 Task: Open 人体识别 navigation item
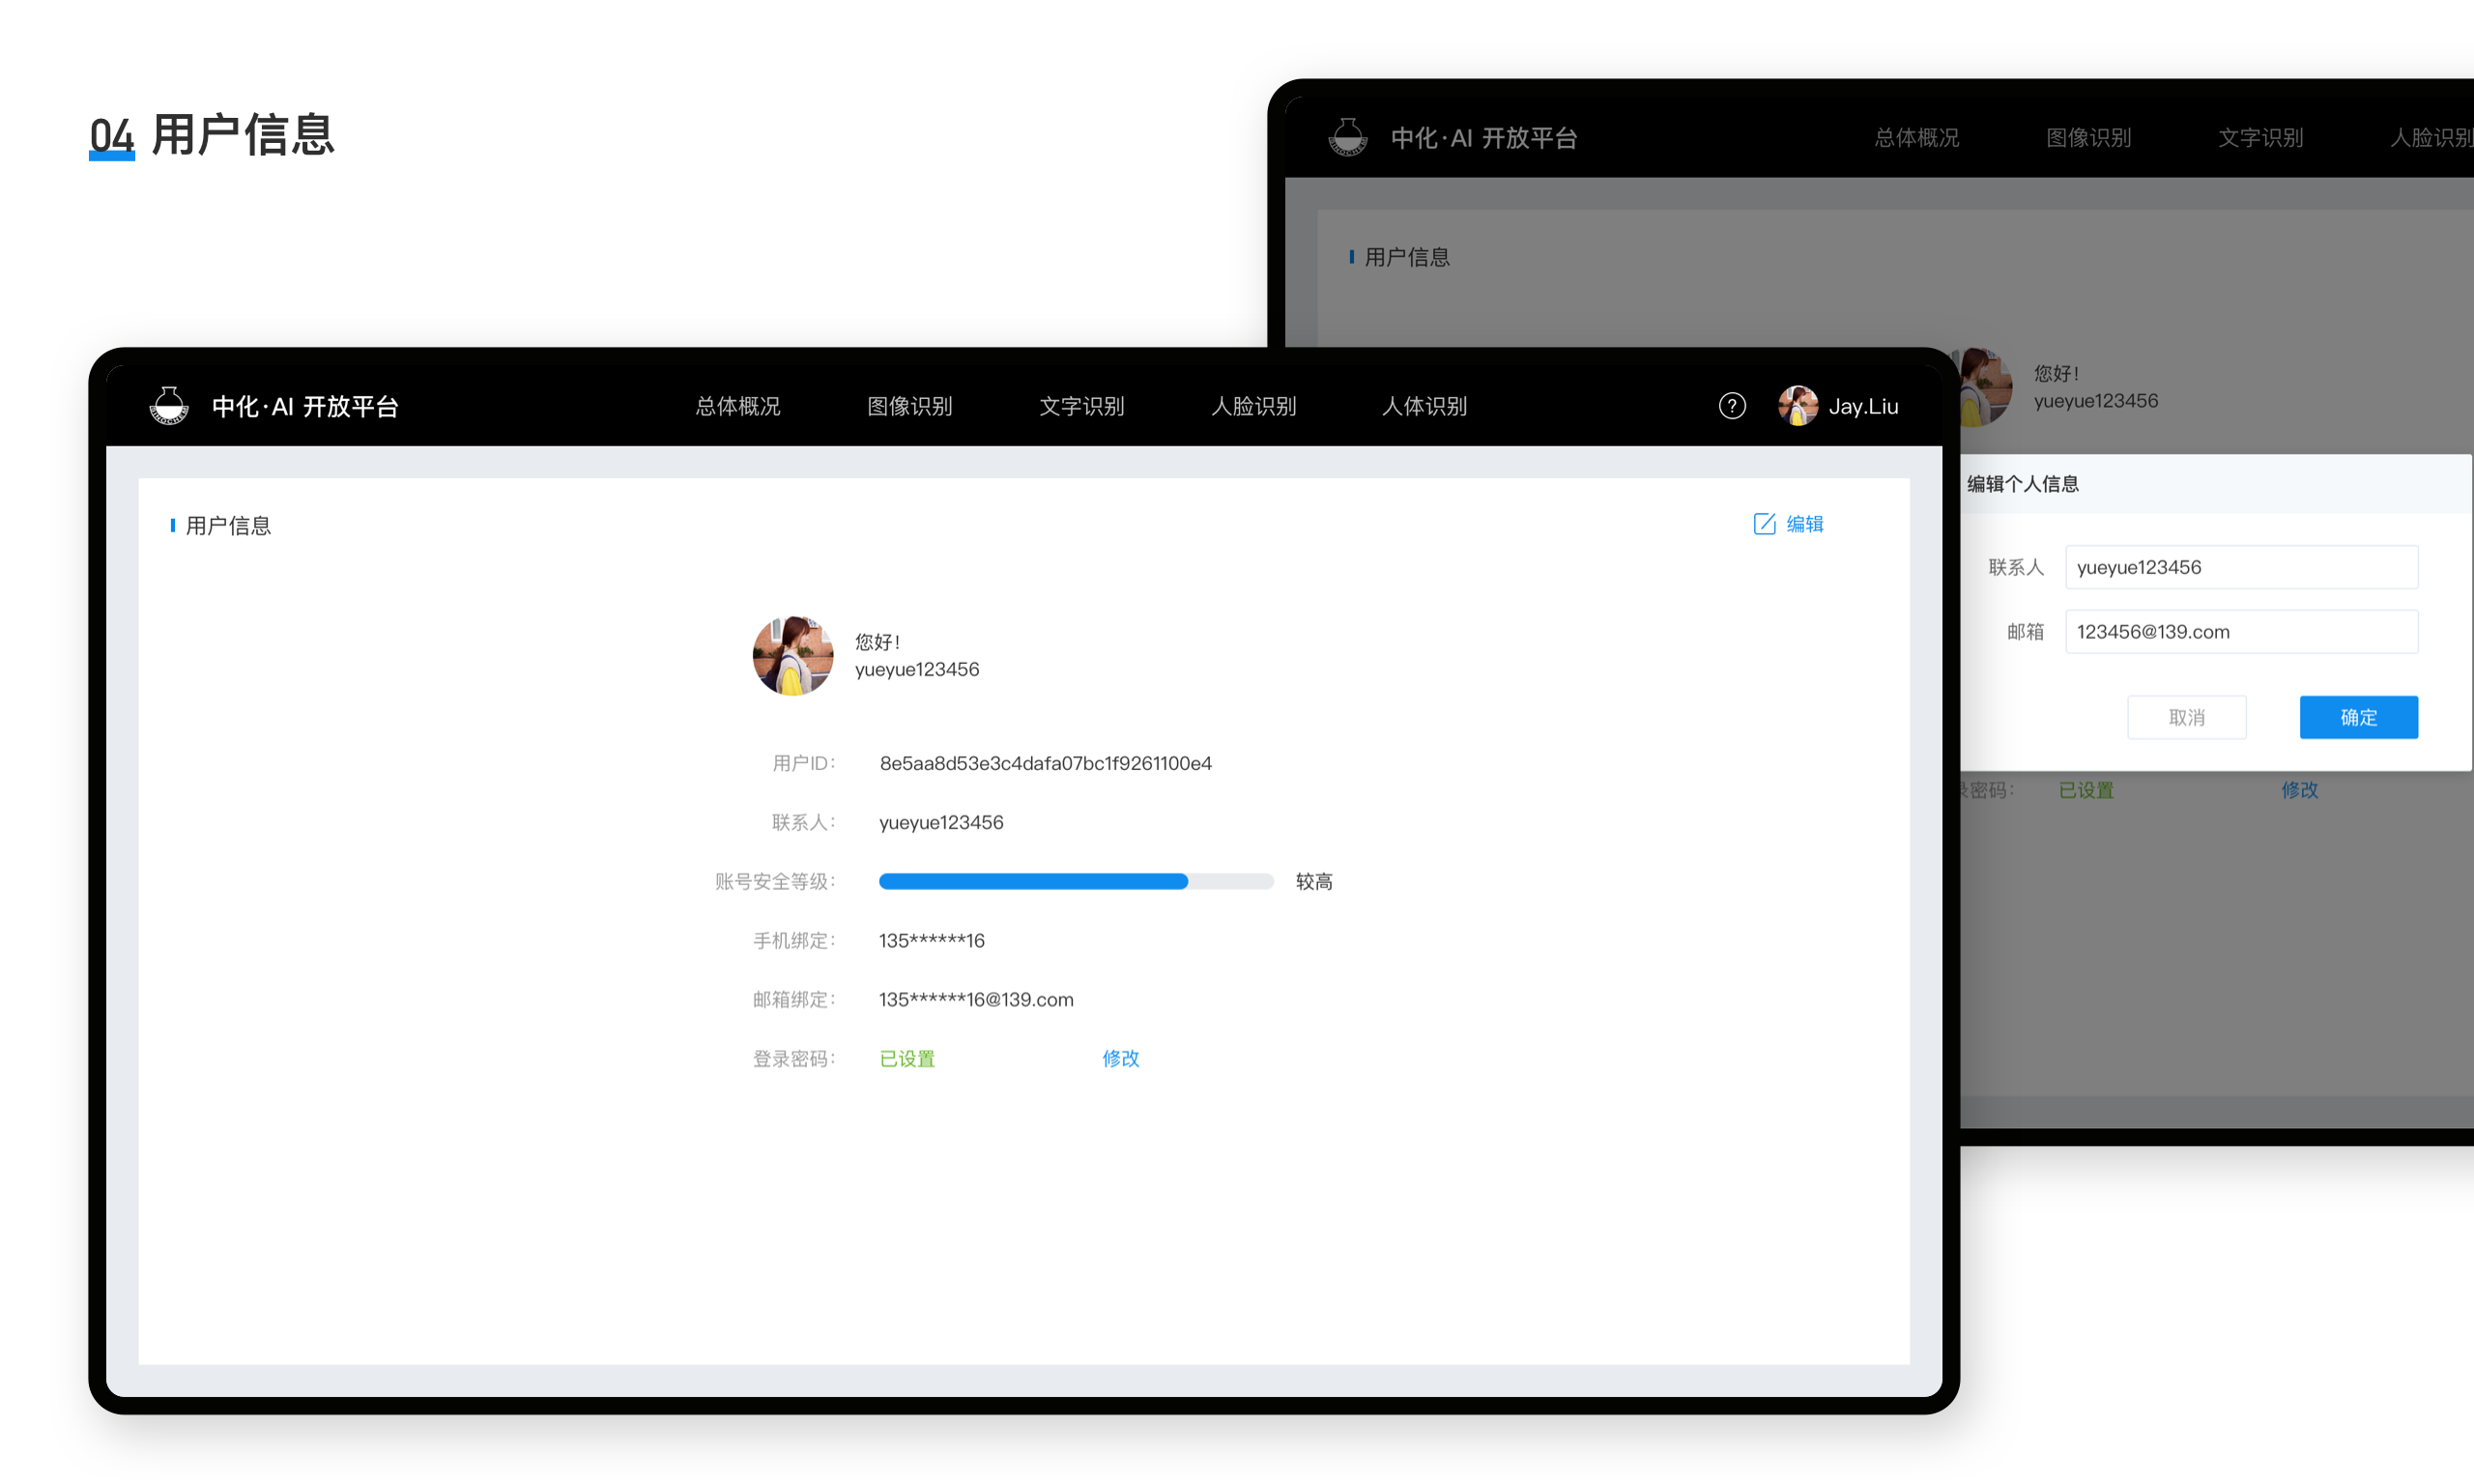1425,406
